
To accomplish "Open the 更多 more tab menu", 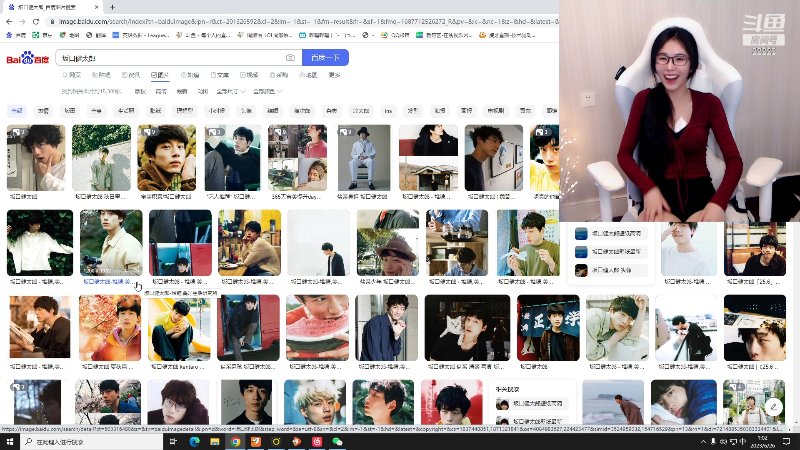I will click(x=334, y=75).
